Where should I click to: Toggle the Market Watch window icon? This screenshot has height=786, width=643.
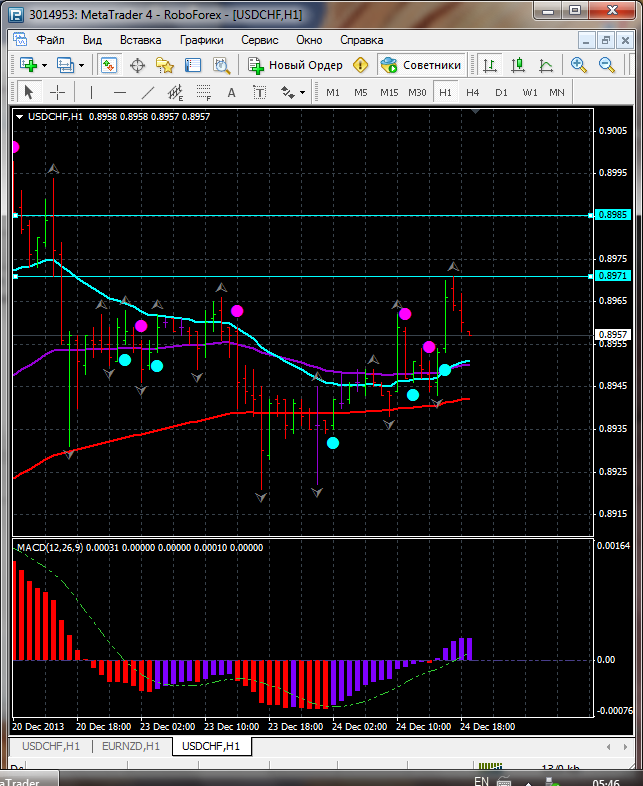click(x=109, y=65)
